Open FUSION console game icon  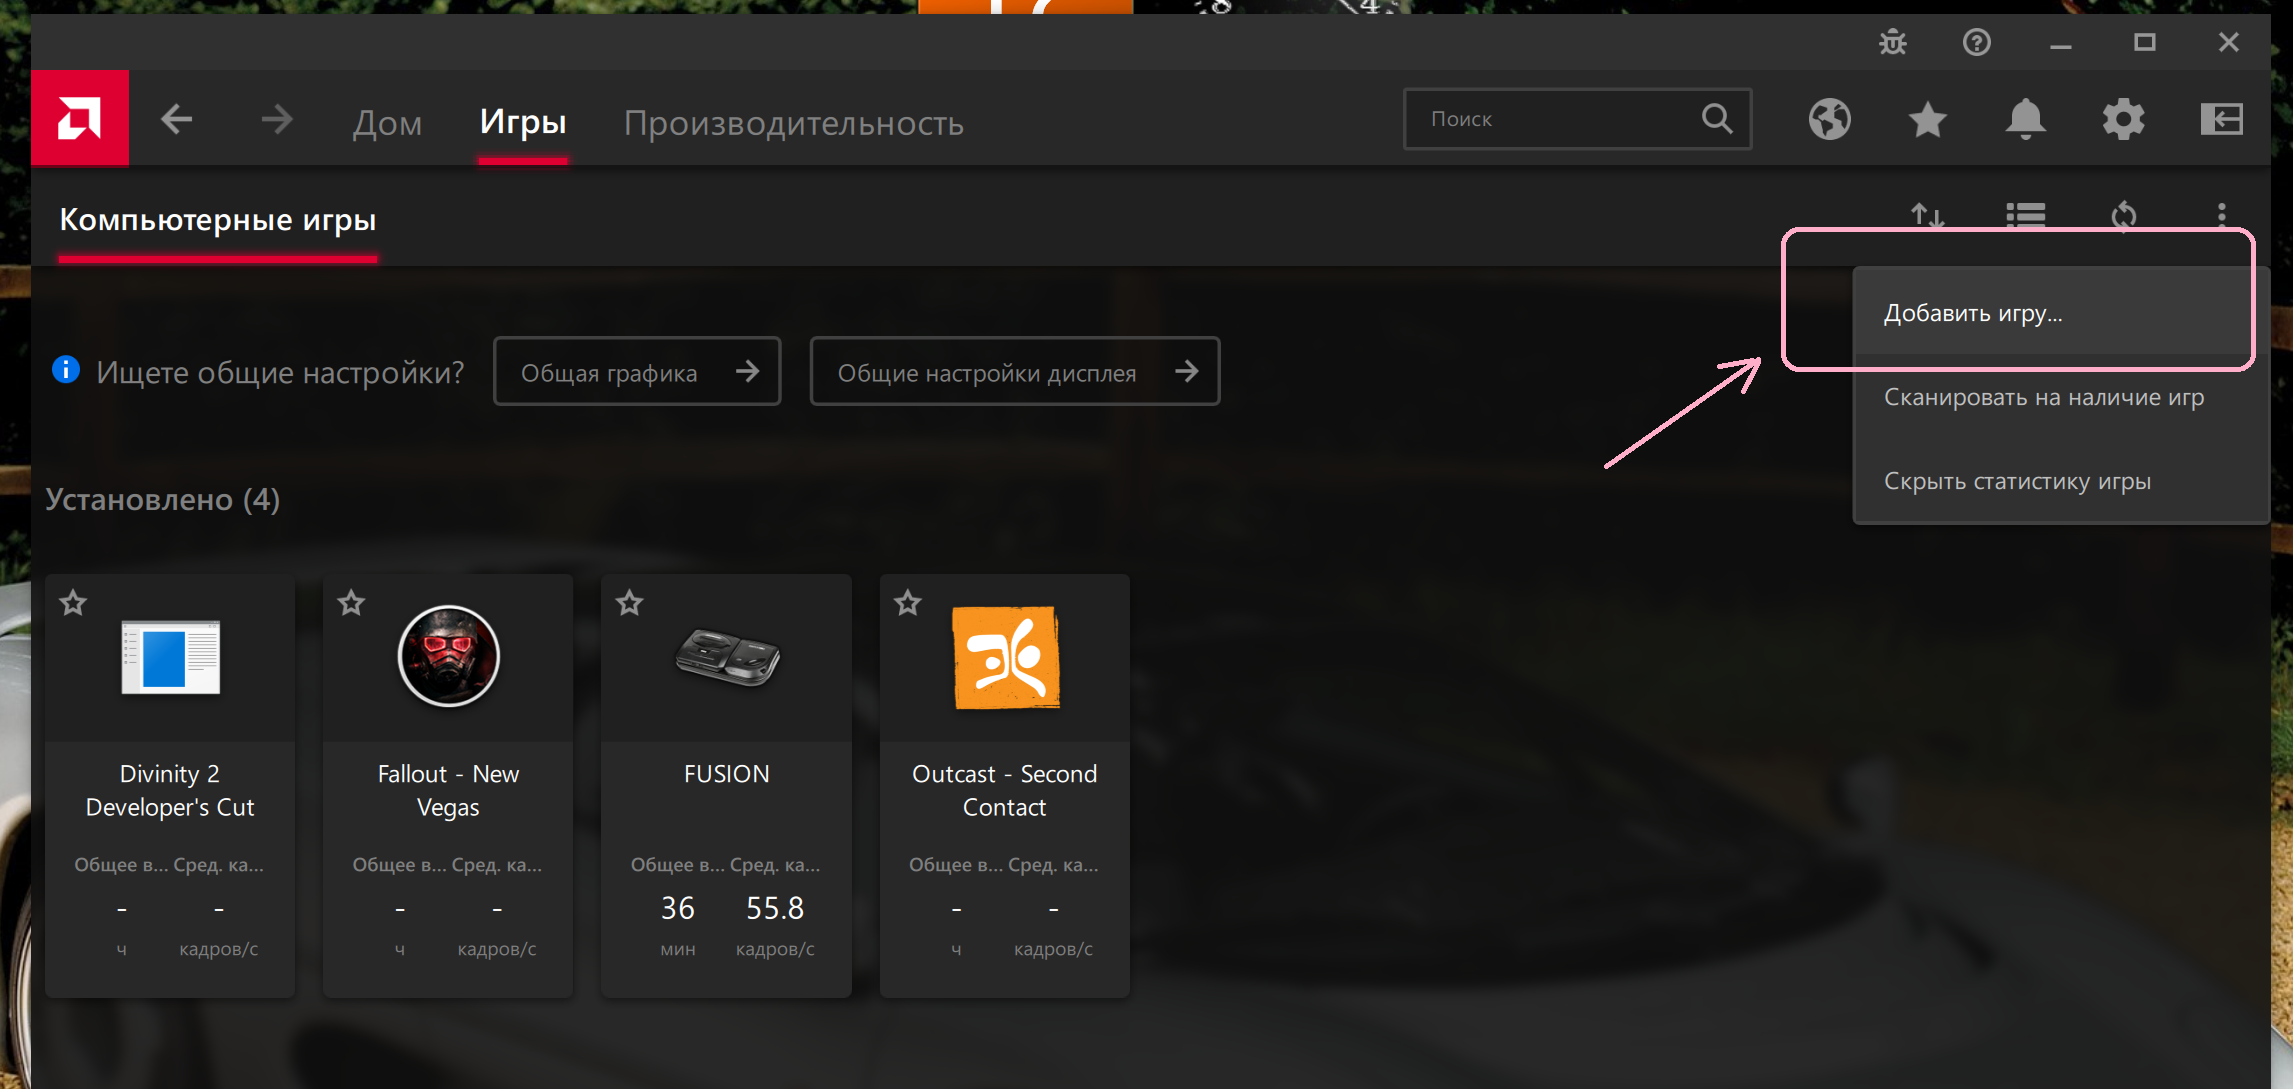click(727, 657)
